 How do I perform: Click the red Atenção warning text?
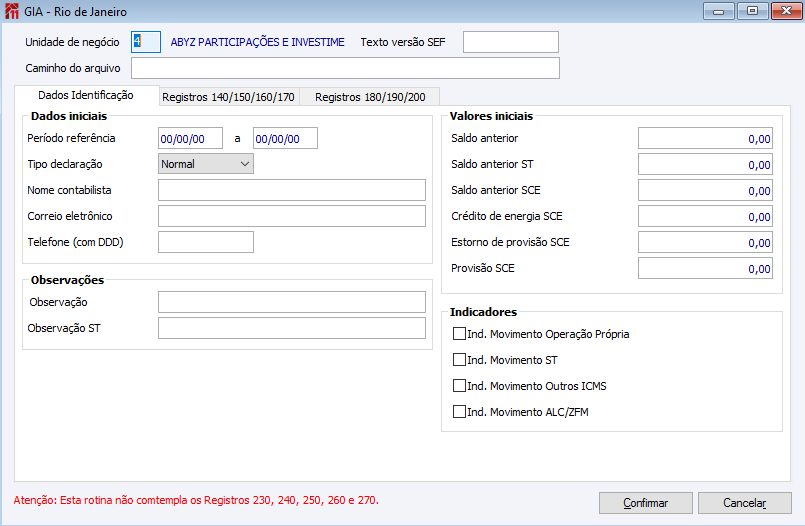[x=196, y=500]
